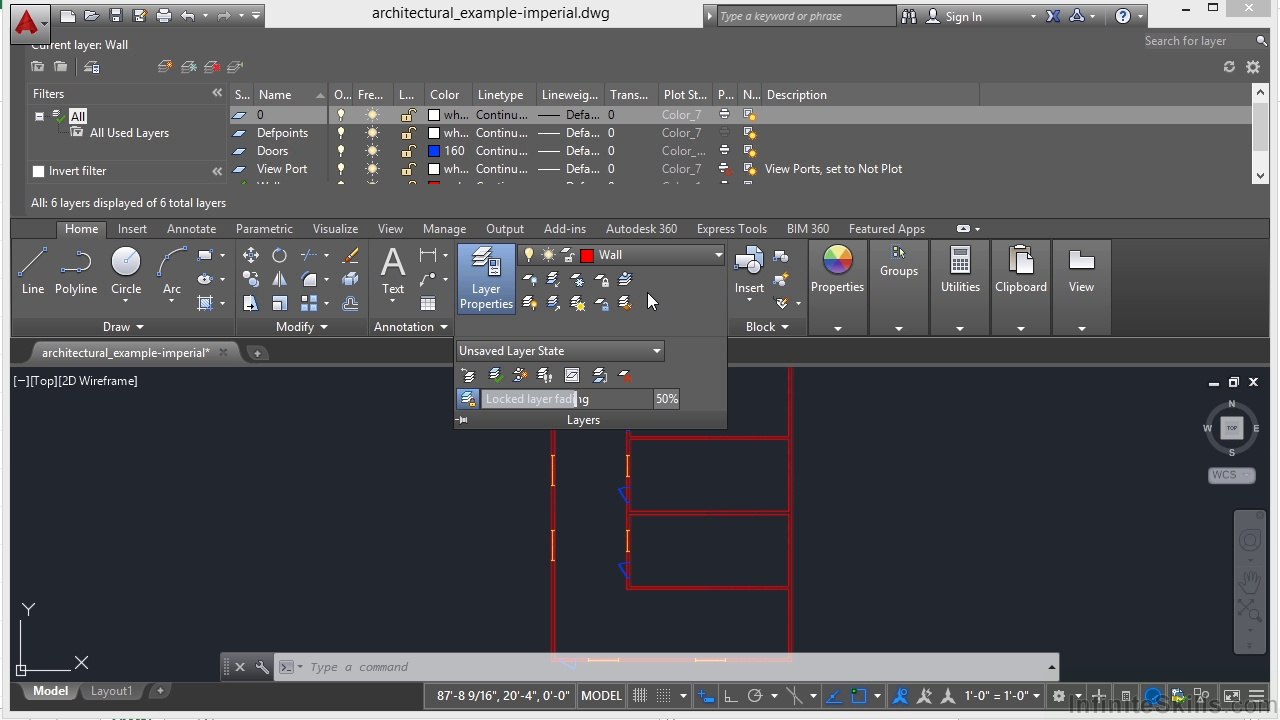1280x720 pixels.
Task: Toggle dynamic input in status bar
Action: pos(706,696)
